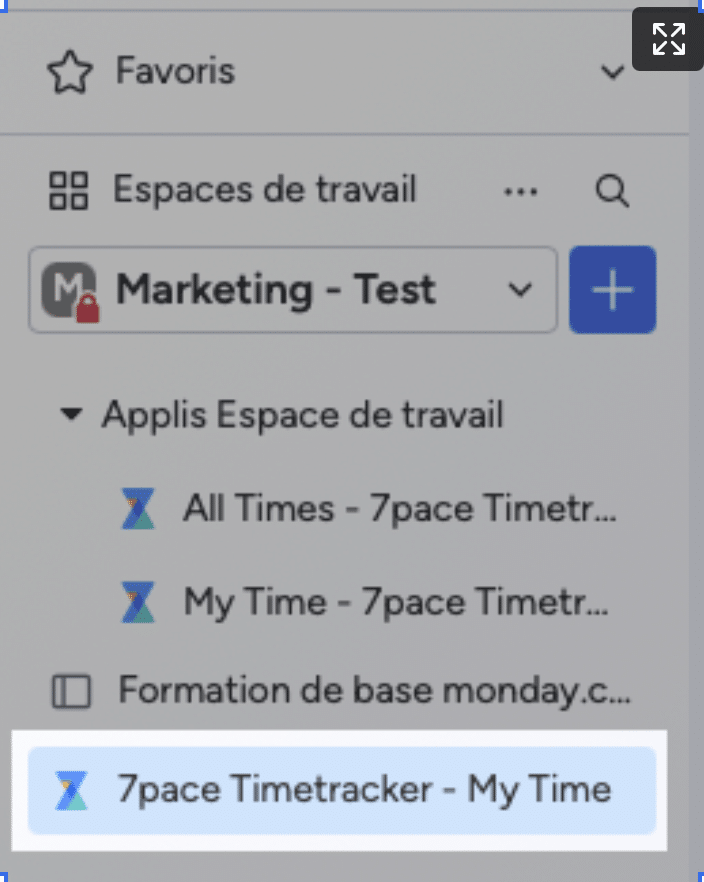Open the three-dots menu for Espaces de travail
704x882 pixels.
pos(520,192)
